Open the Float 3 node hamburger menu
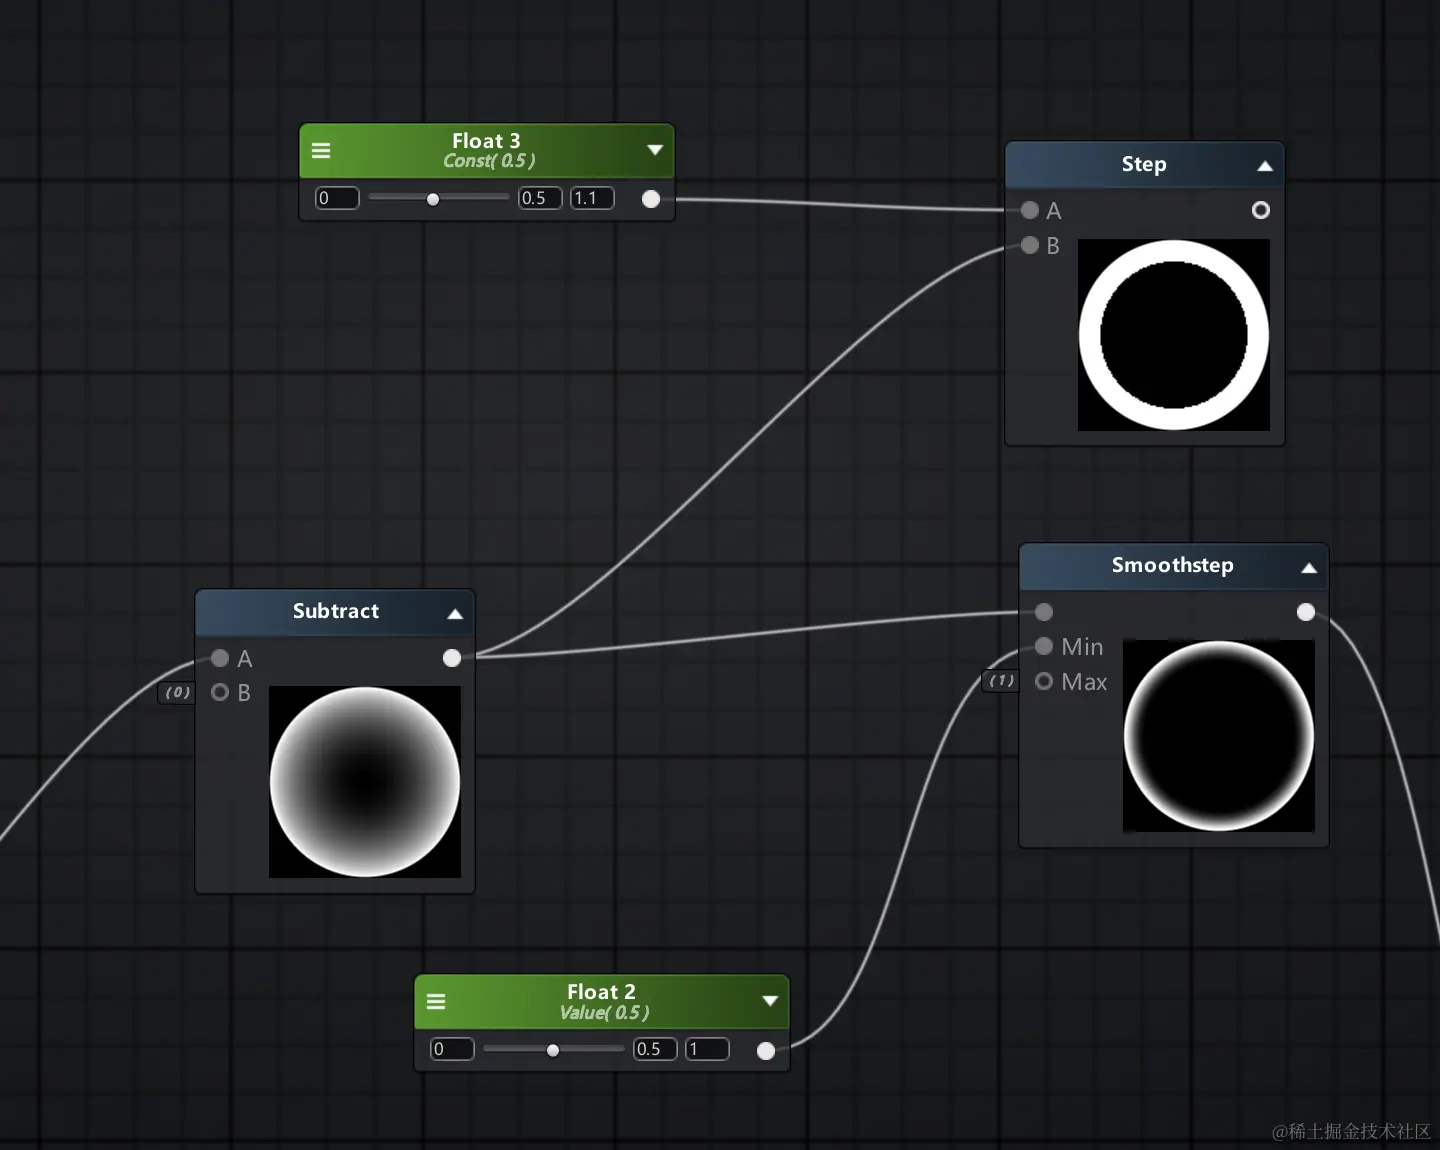This screenshot has height=1150, width=1440. coord(321,150)
